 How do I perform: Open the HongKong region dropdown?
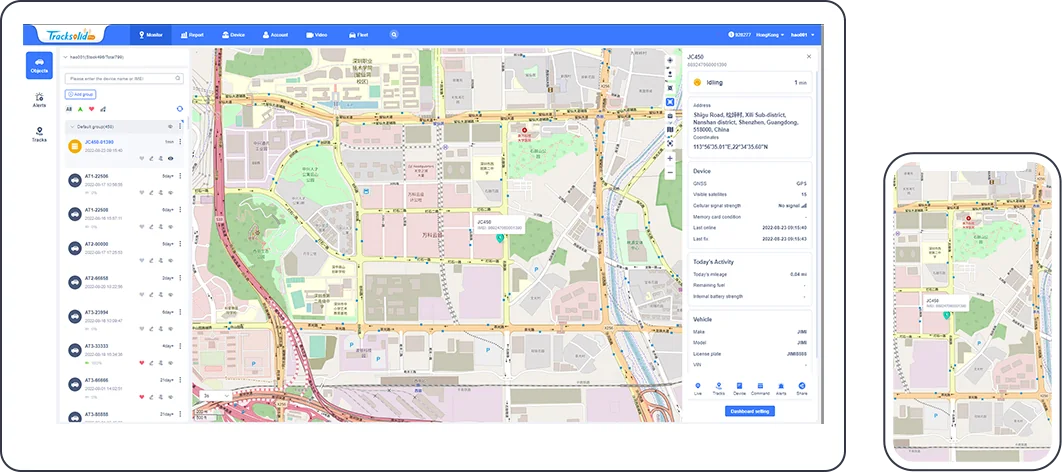click(x=770, y=35)
